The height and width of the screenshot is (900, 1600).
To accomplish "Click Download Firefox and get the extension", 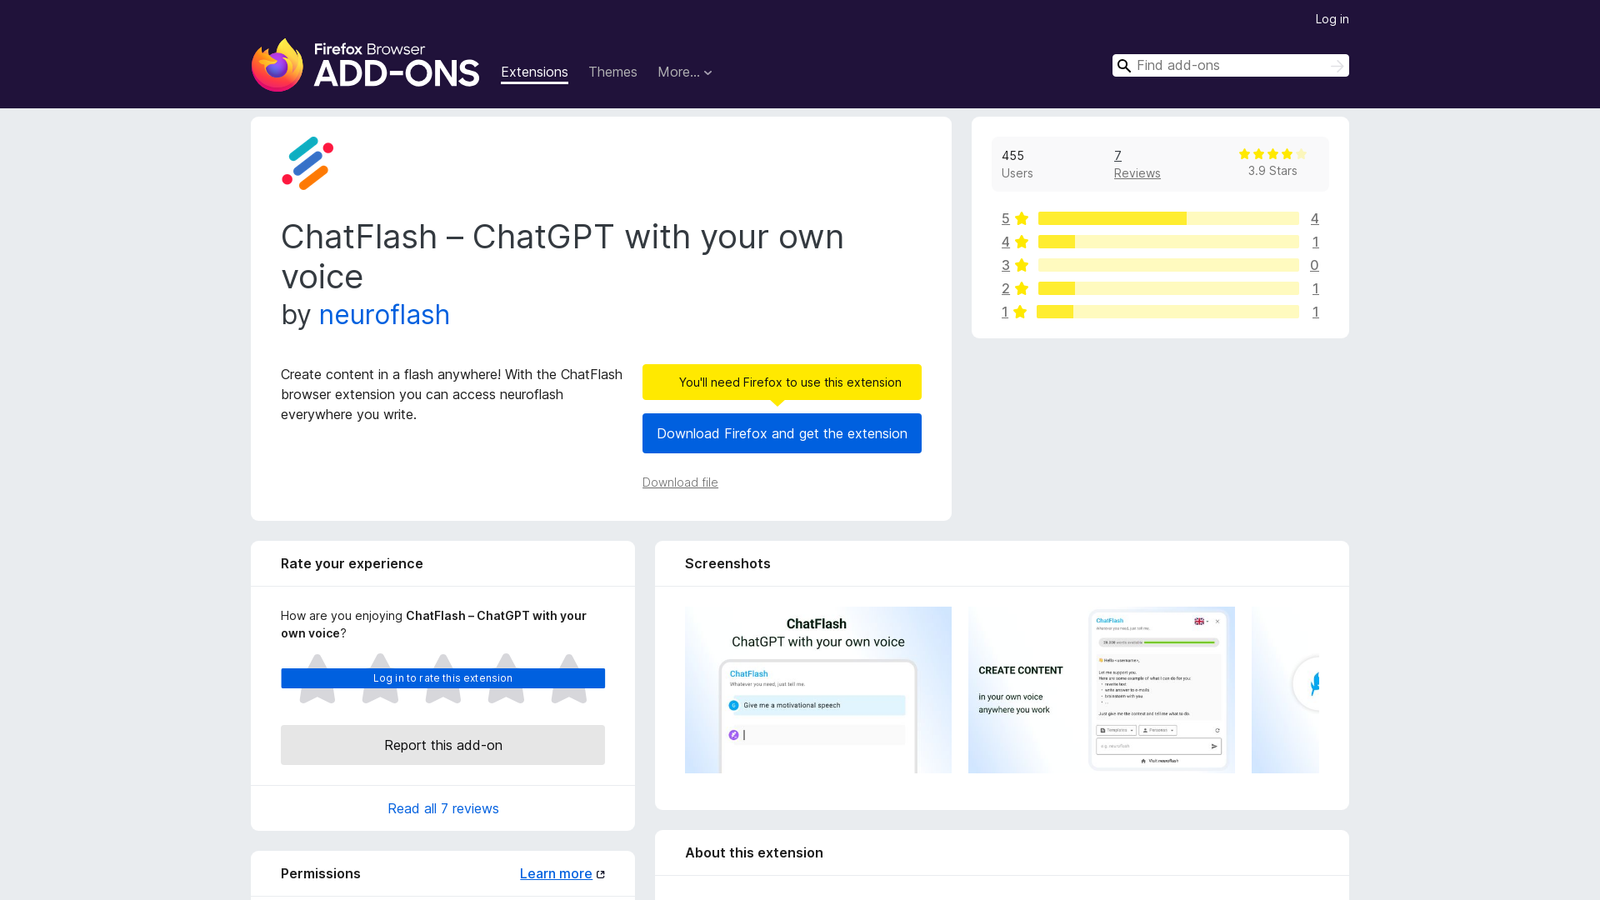I will point(782,433).
